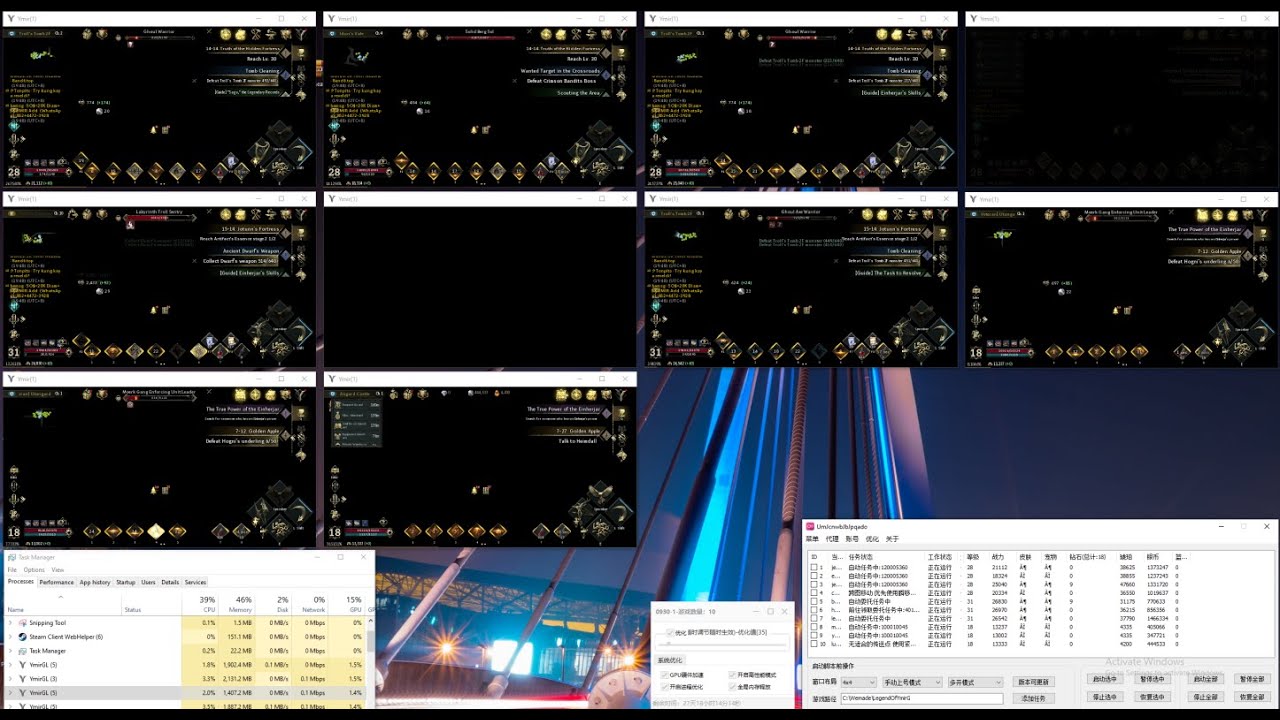Switch to the Performance tab
Screen dimensions: 1280x720
(x=56, y=582)
